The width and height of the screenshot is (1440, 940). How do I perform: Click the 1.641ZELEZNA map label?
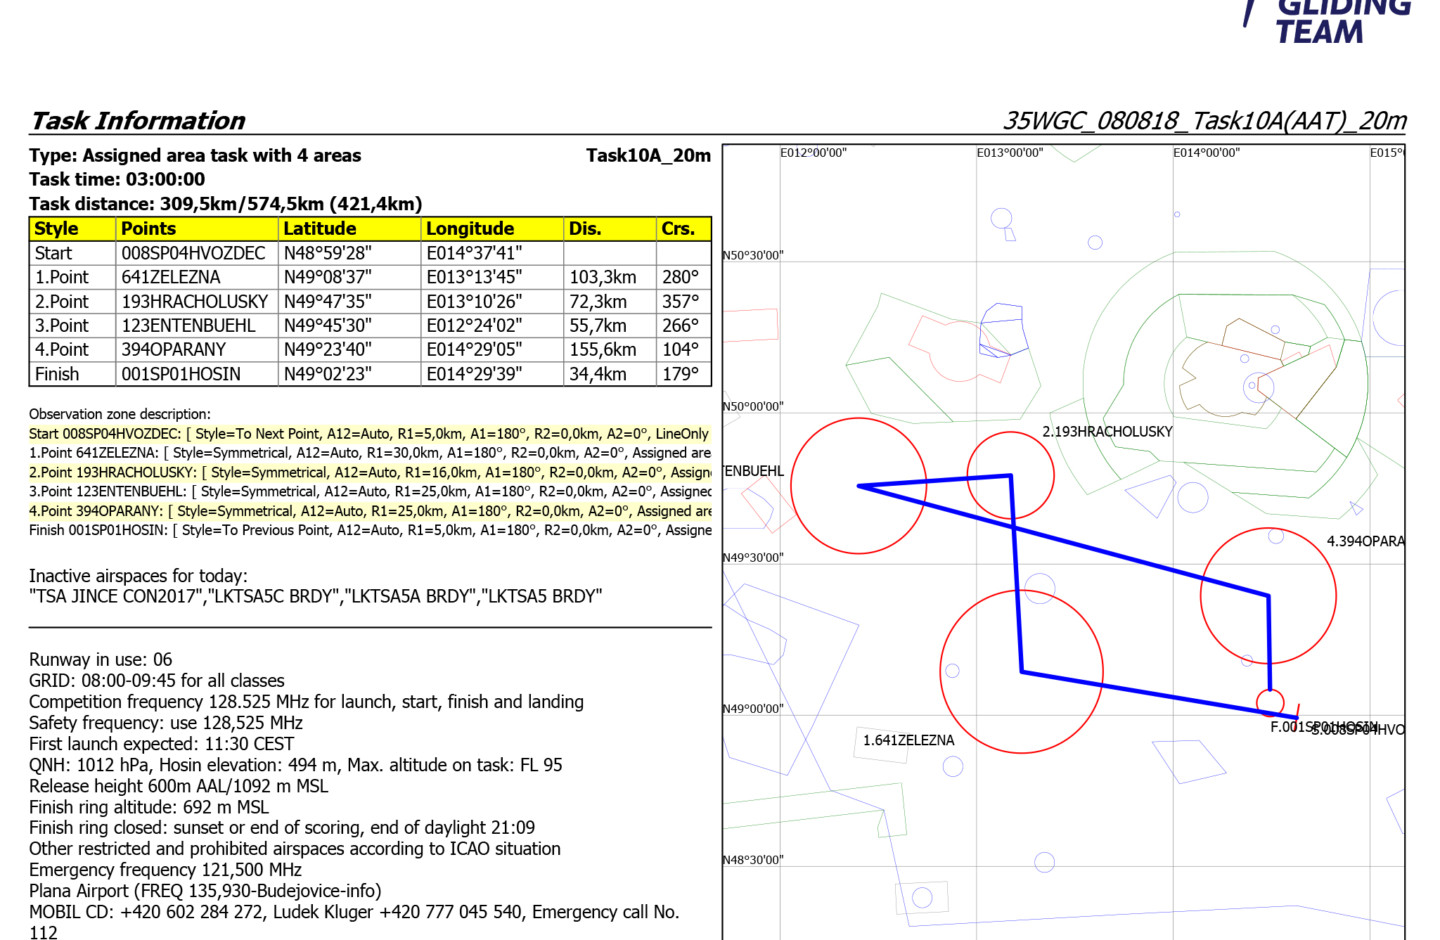[908, 741]
